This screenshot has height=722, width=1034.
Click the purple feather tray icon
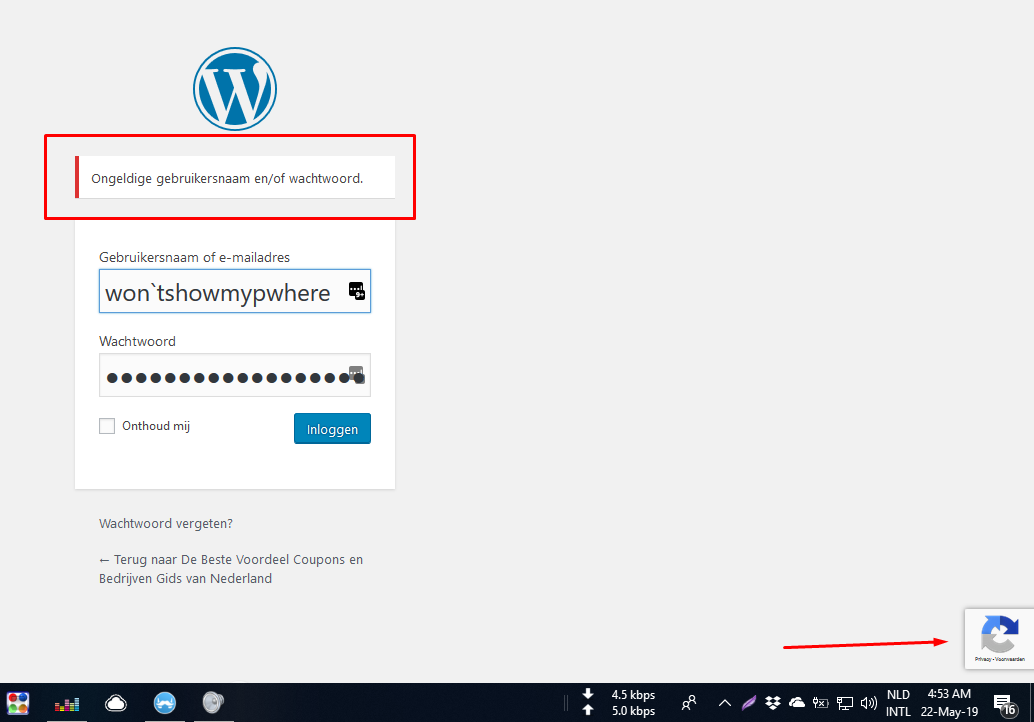pyautogui.click(x=748, y=703)
